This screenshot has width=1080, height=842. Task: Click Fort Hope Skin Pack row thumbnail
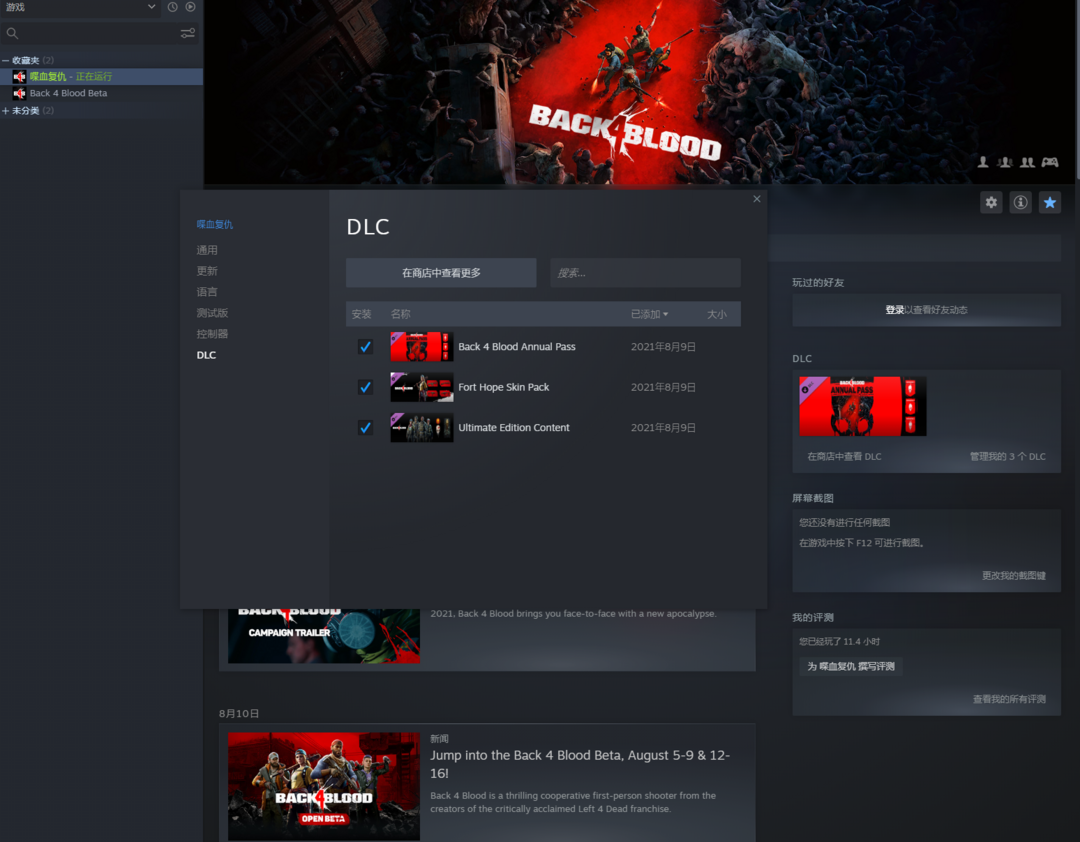tap(422, 387)
